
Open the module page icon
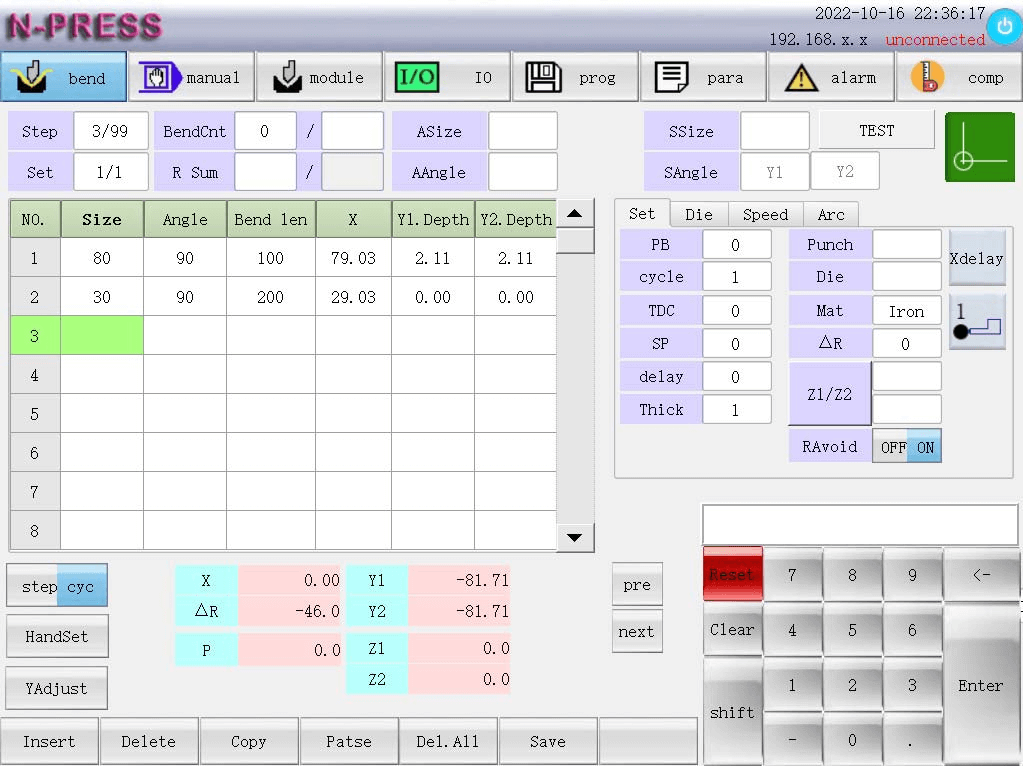coord(287,77)
